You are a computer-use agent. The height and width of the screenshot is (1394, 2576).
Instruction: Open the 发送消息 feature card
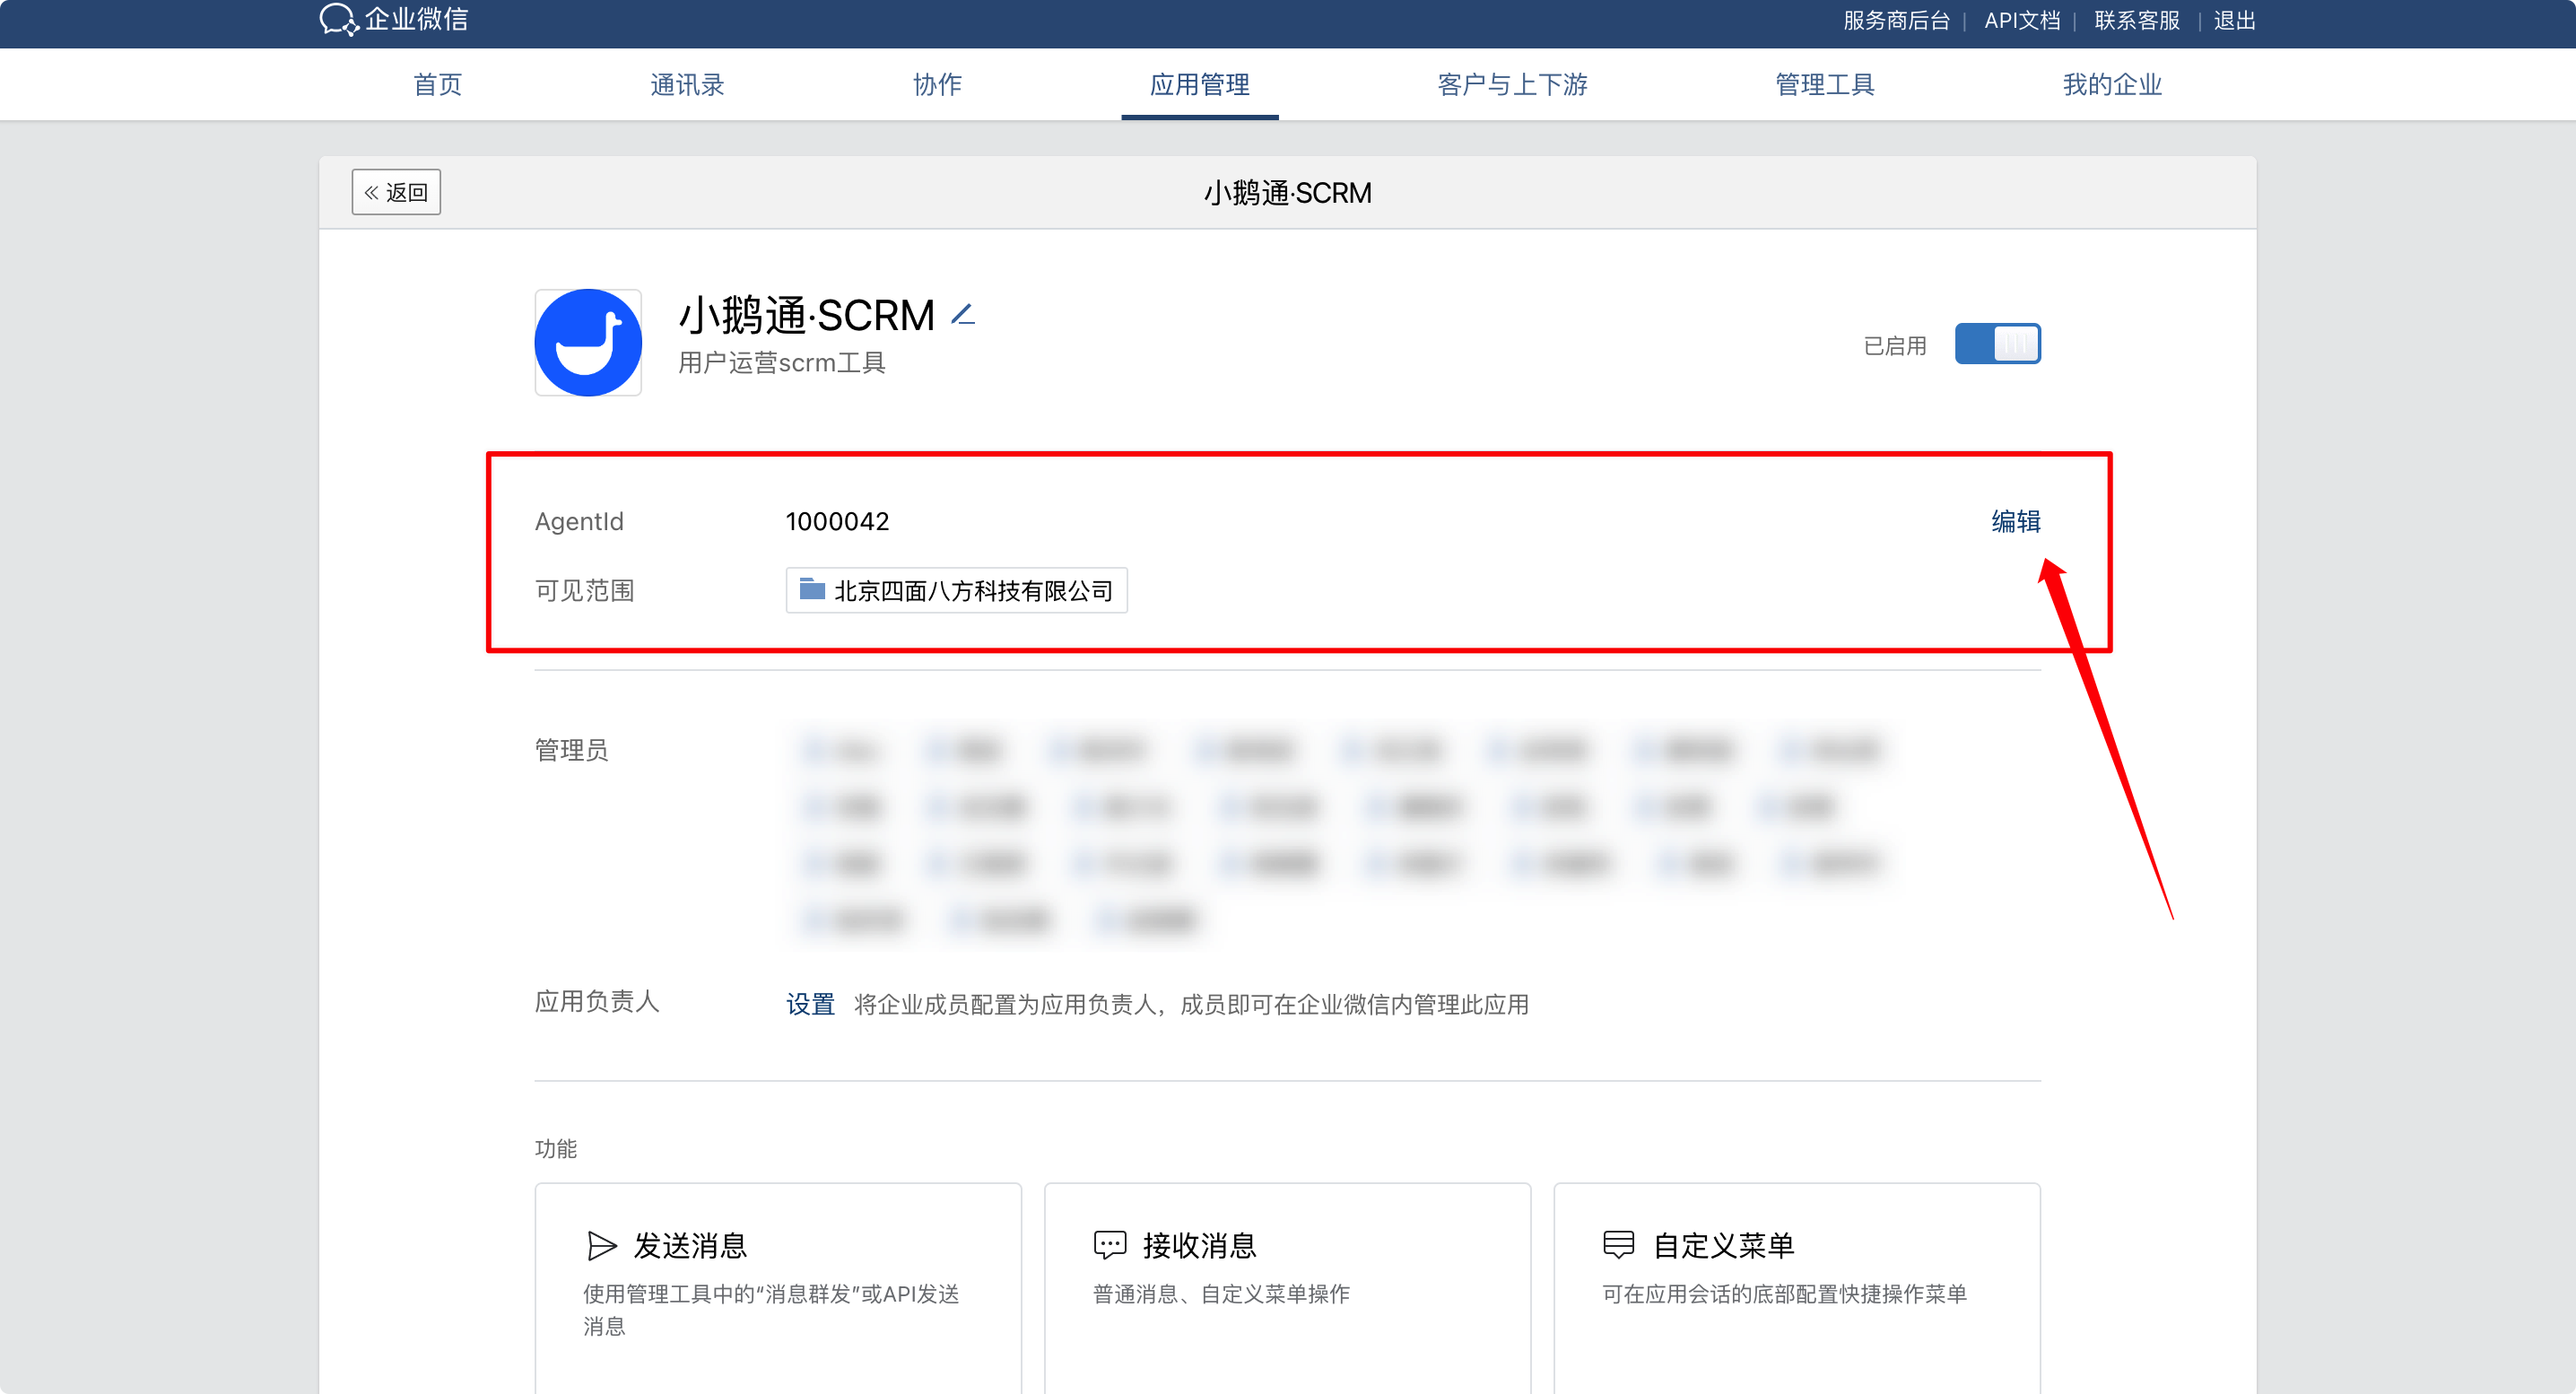click(778, 1288)
